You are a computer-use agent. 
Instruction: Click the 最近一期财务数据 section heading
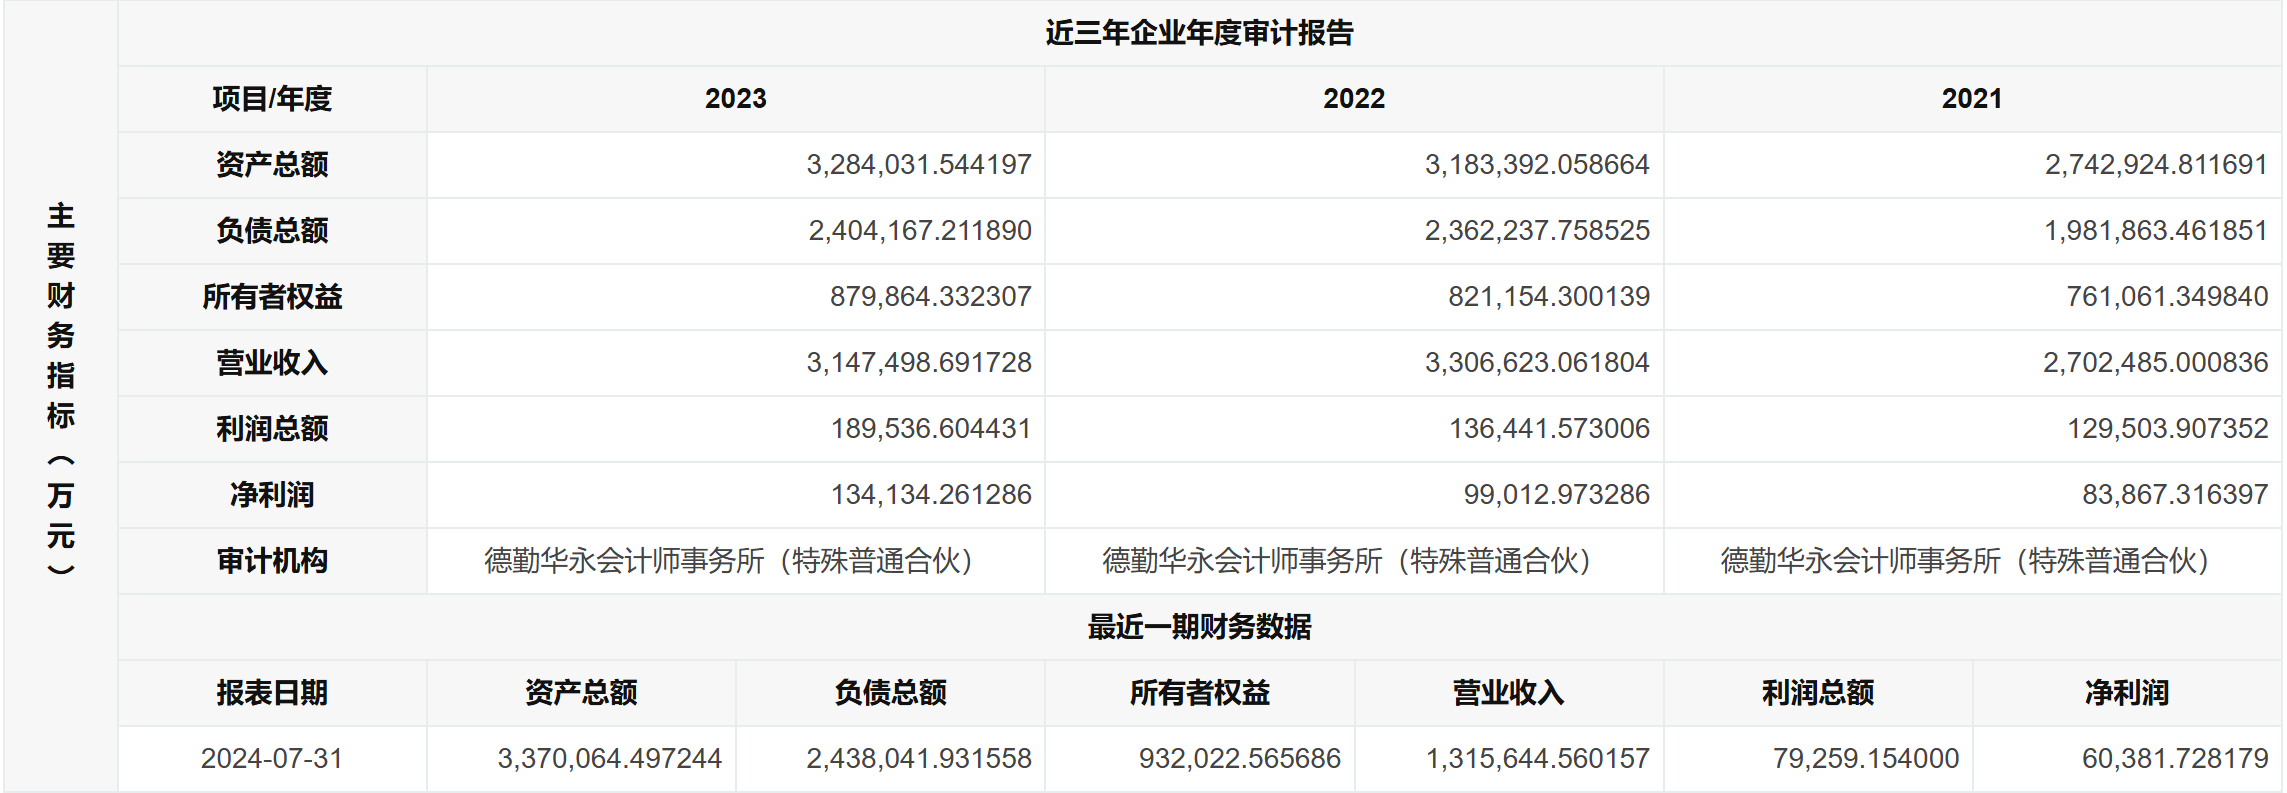1199,627
